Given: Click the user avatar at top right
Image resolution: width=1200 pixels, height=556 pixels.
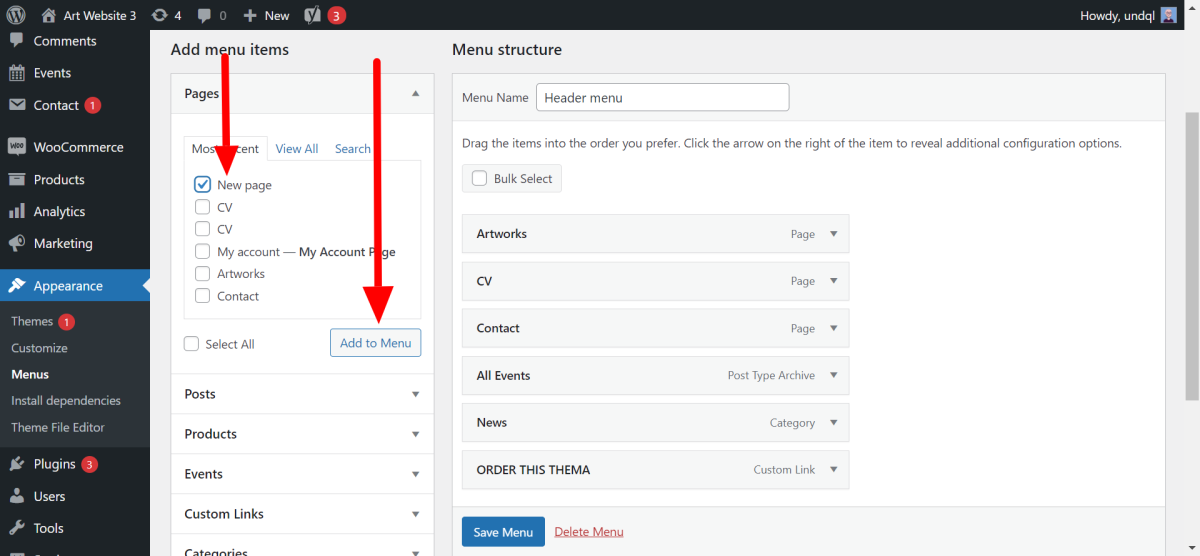Looking at the screenshot, I should [1168, 15].
